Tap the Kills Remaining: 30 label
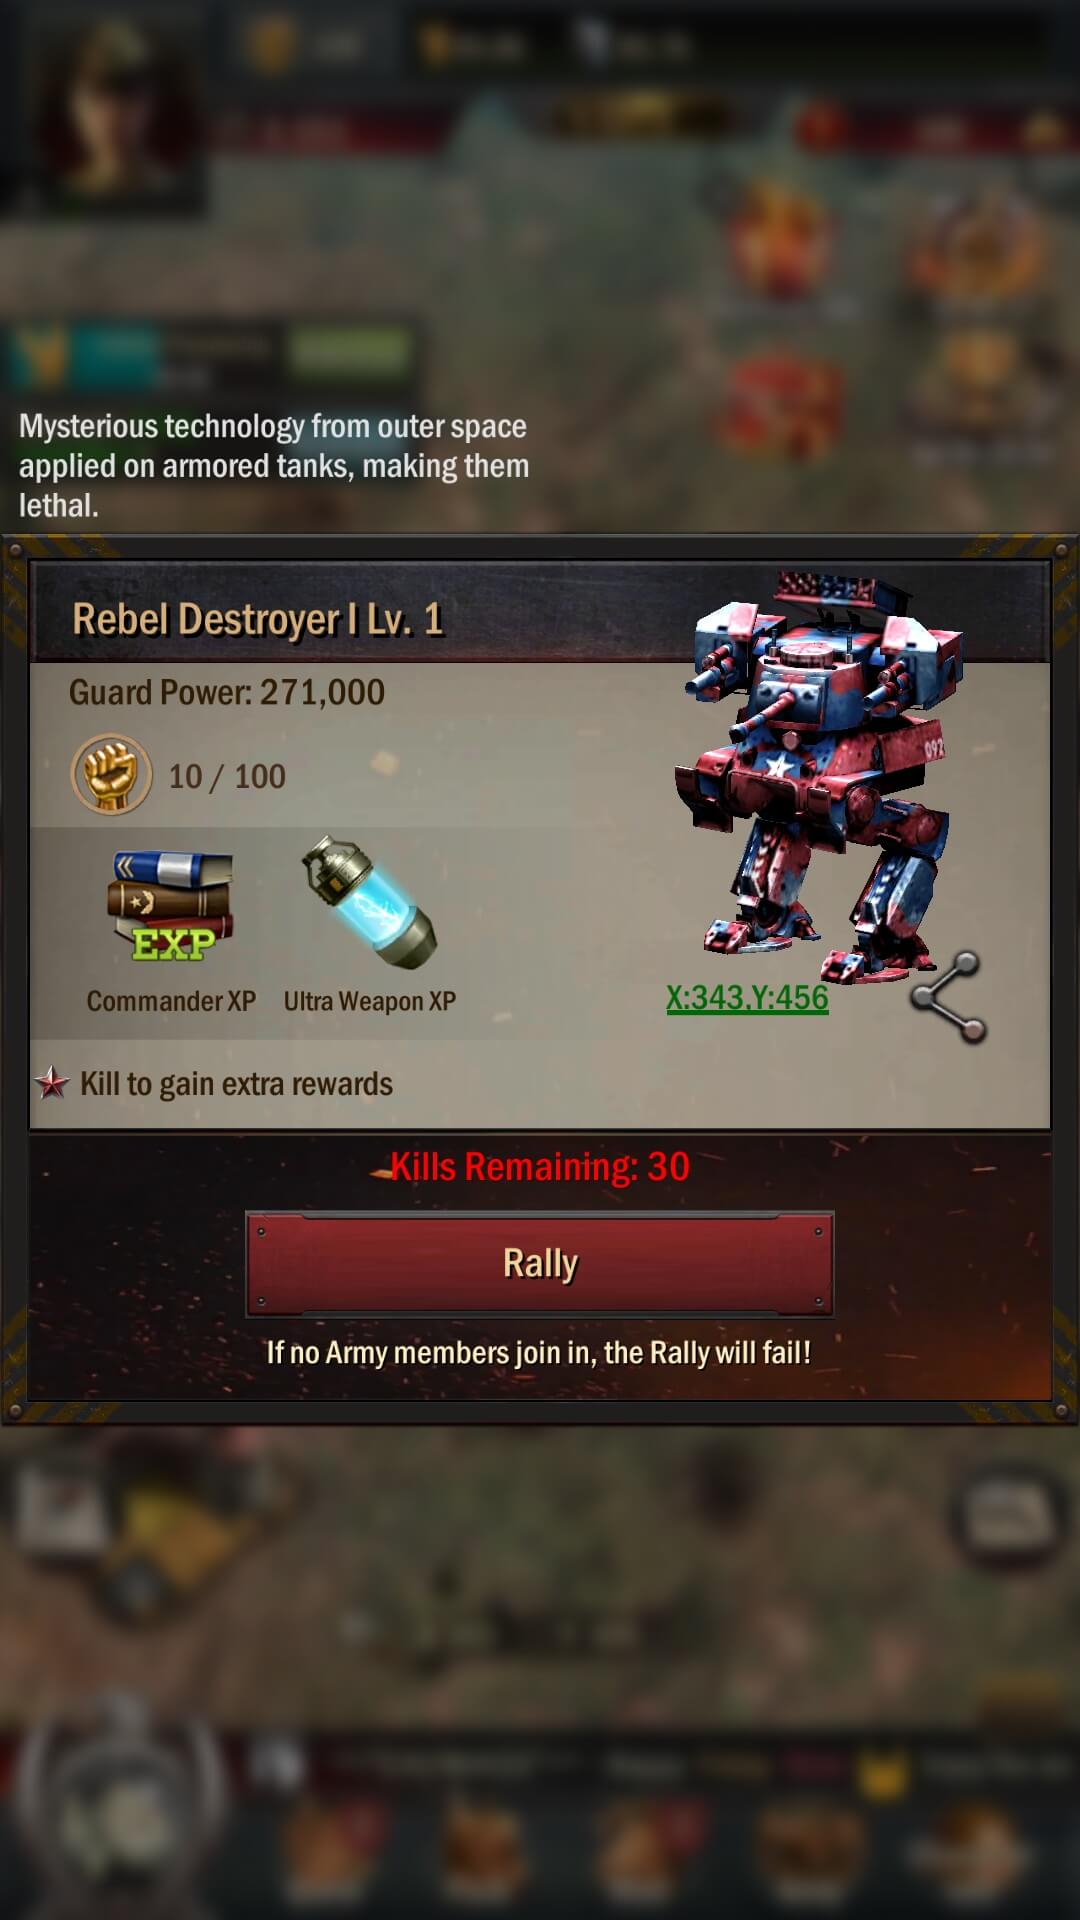 click(x=539, y=1167)
